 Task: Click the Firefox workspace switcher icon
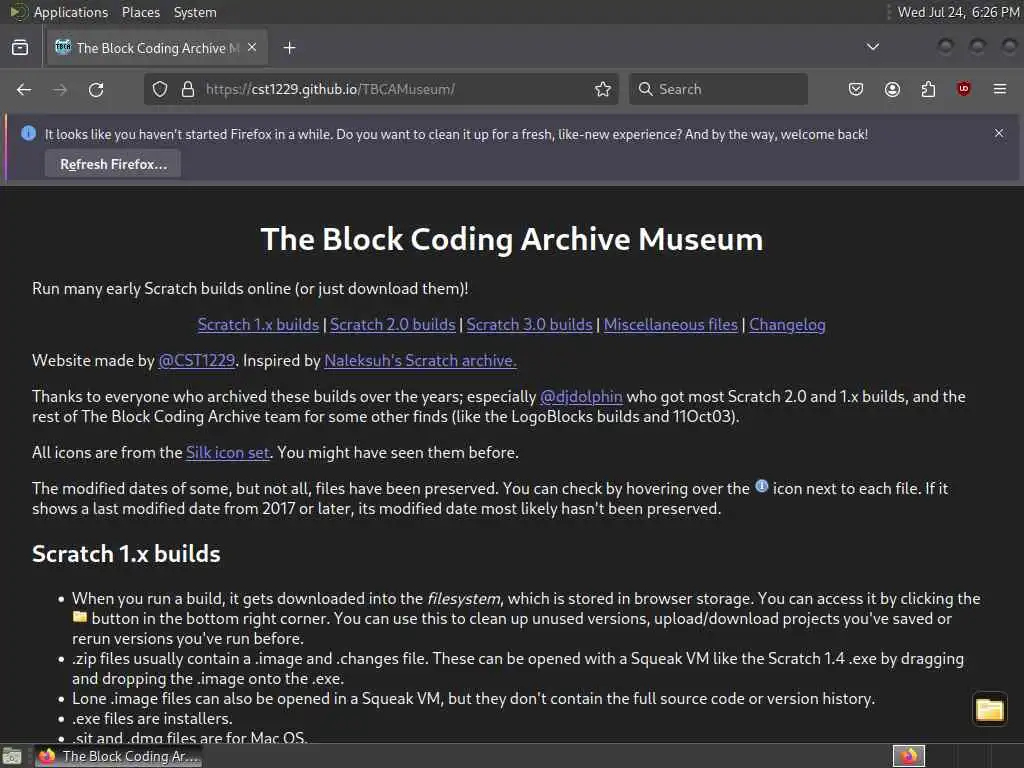point(909,756)
